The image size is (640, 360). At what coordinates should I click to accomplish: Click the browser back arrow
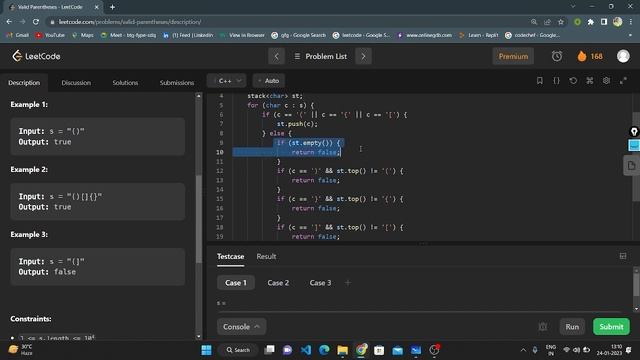(9, 22)
